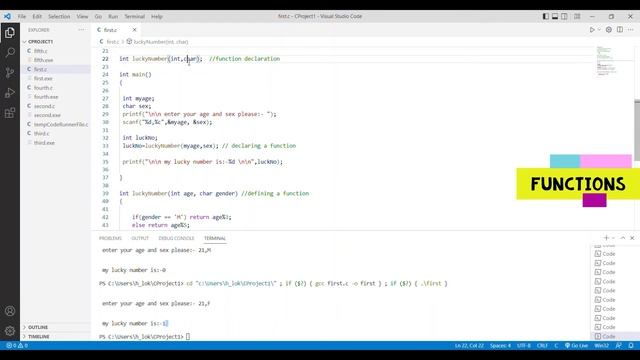640x360 pixels.
Task: Open the View menu
Action: (x=82, y=16)
